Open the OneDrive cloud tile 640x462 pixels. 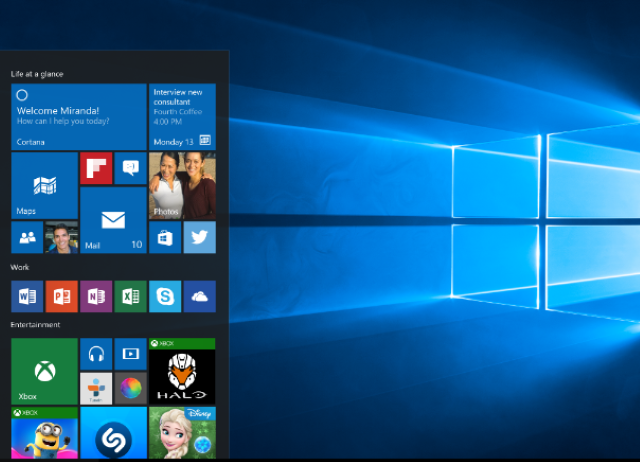coord(200,296)
